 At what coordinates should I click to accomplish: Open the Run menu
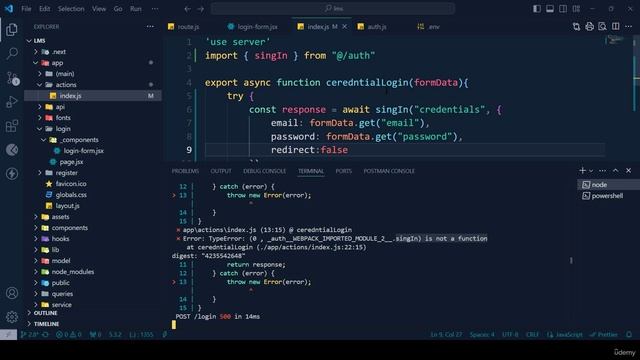click(x=136, y=9)
